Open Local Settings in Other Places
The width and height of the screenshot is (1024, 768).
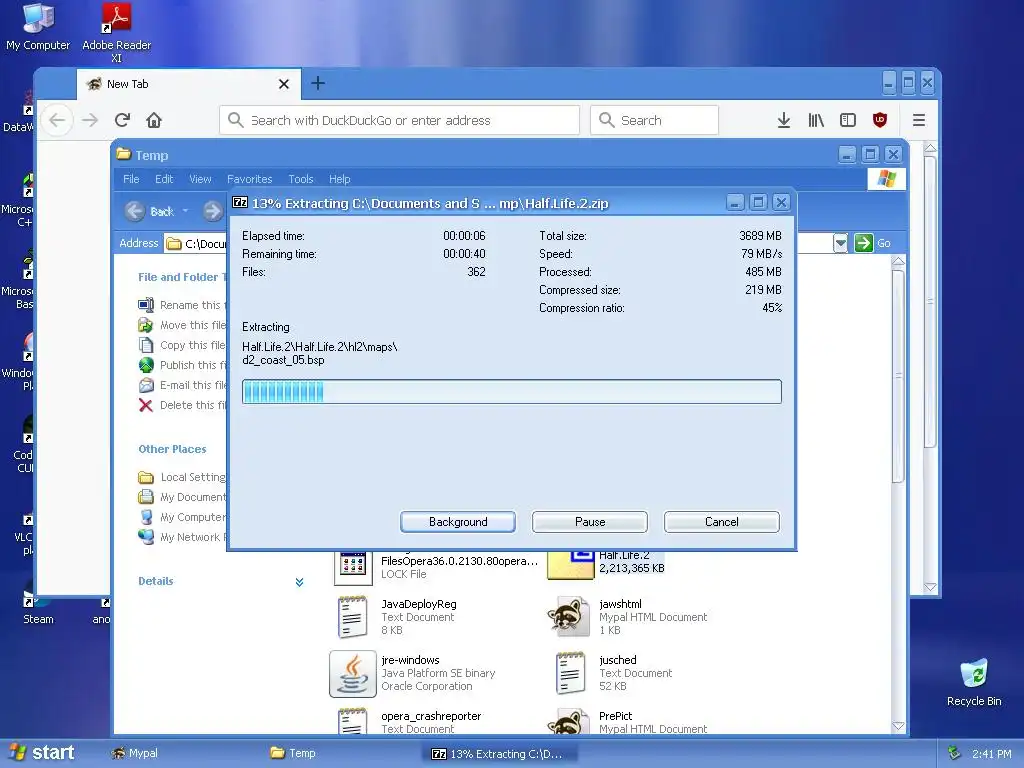[x=182, y=477]
